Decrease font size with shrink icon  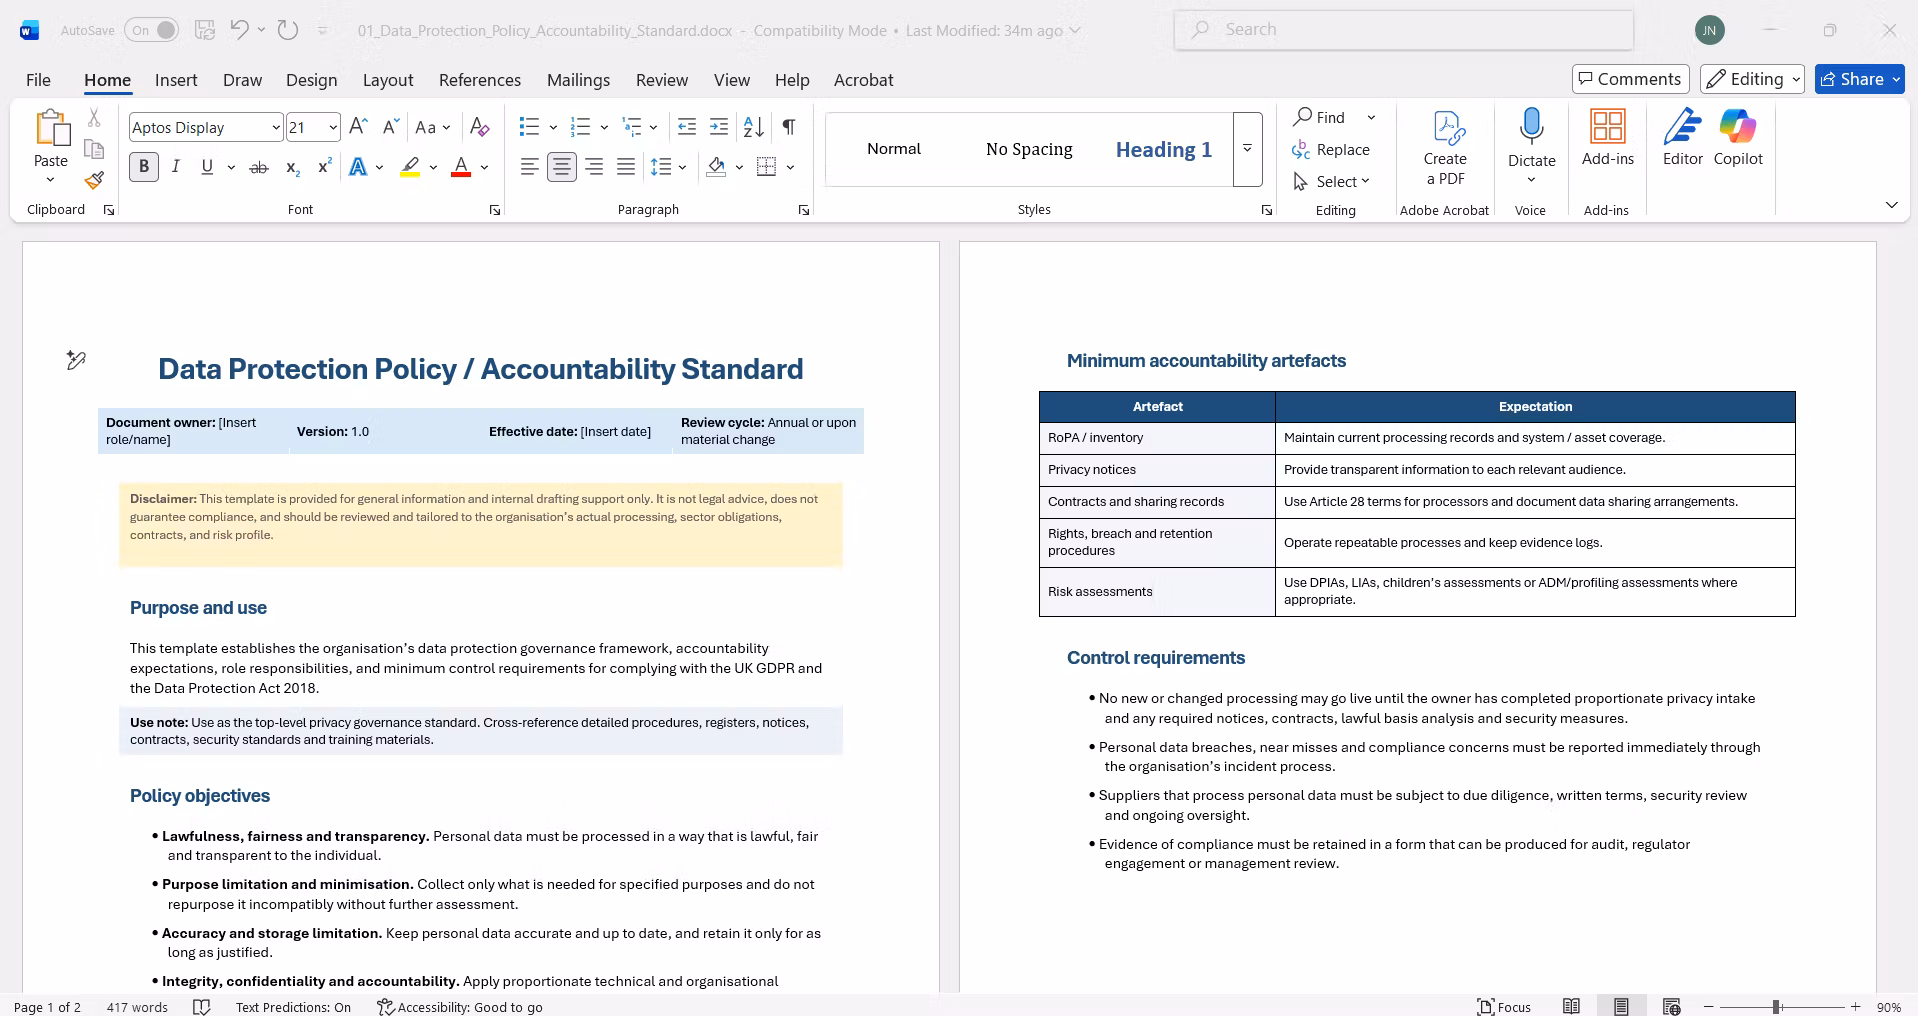click(391, 127)
